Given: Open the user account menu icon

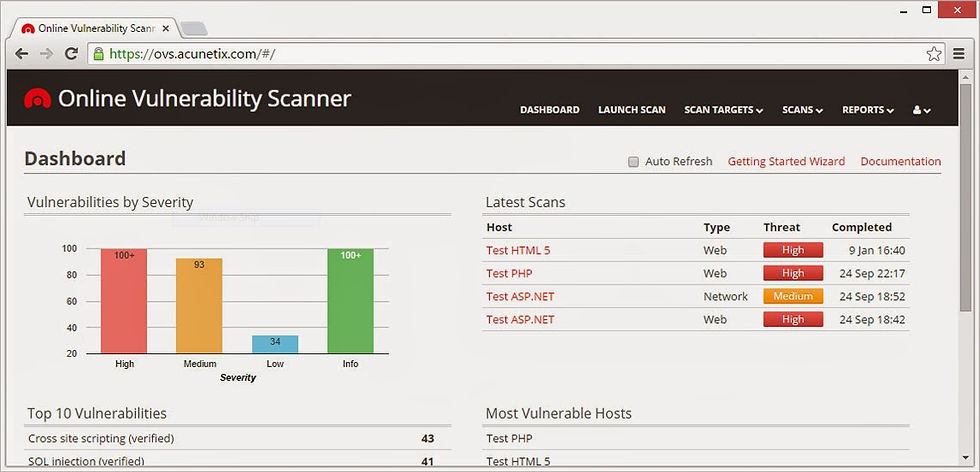Looking at the screenshot, I should click(x=921, y=110).
